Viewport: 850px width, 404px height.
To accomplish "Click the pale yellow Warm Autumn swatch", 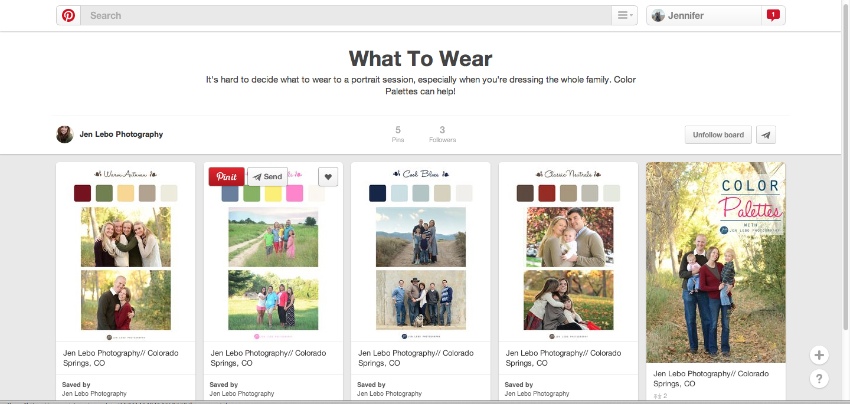I will point(126,193).
